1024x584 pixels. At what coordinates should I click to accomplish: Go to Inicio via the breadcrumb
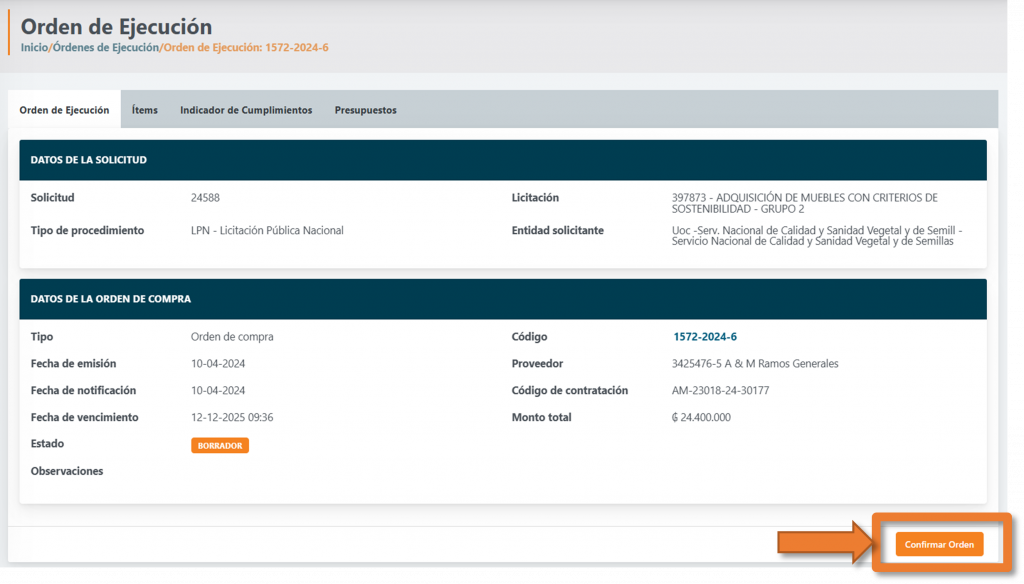point(34,47)
